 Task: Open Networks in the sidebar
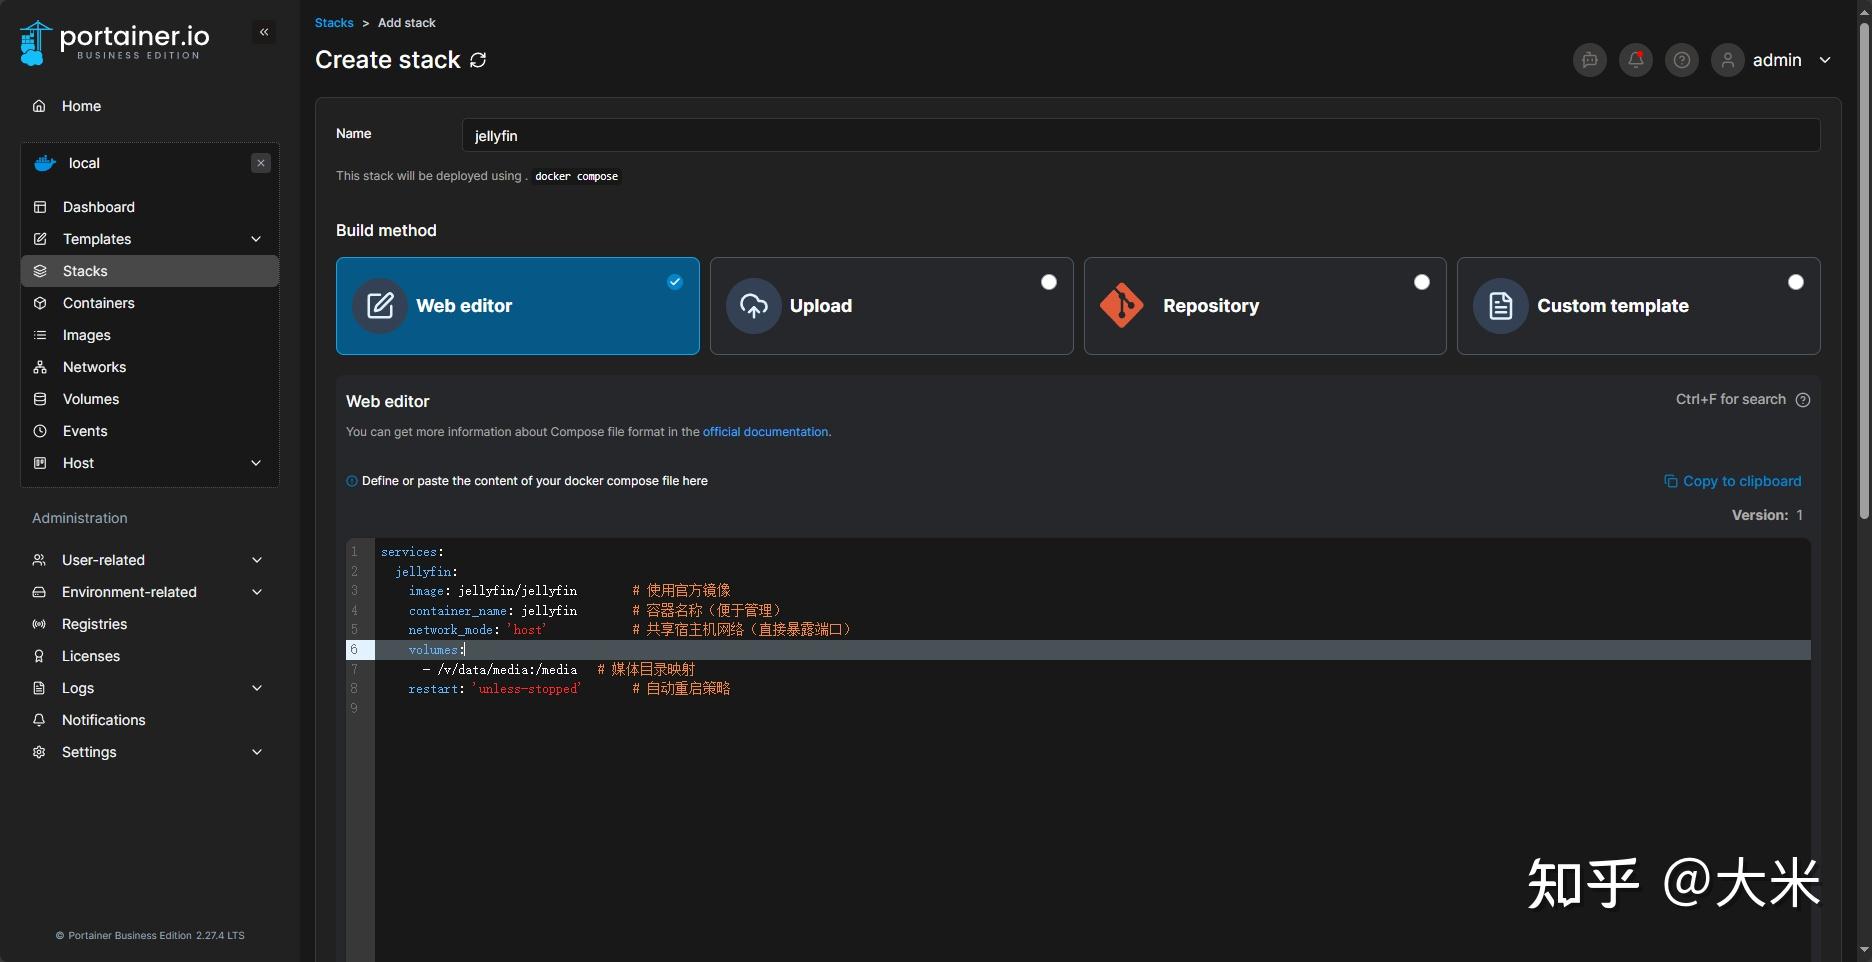tap(150, 367)
